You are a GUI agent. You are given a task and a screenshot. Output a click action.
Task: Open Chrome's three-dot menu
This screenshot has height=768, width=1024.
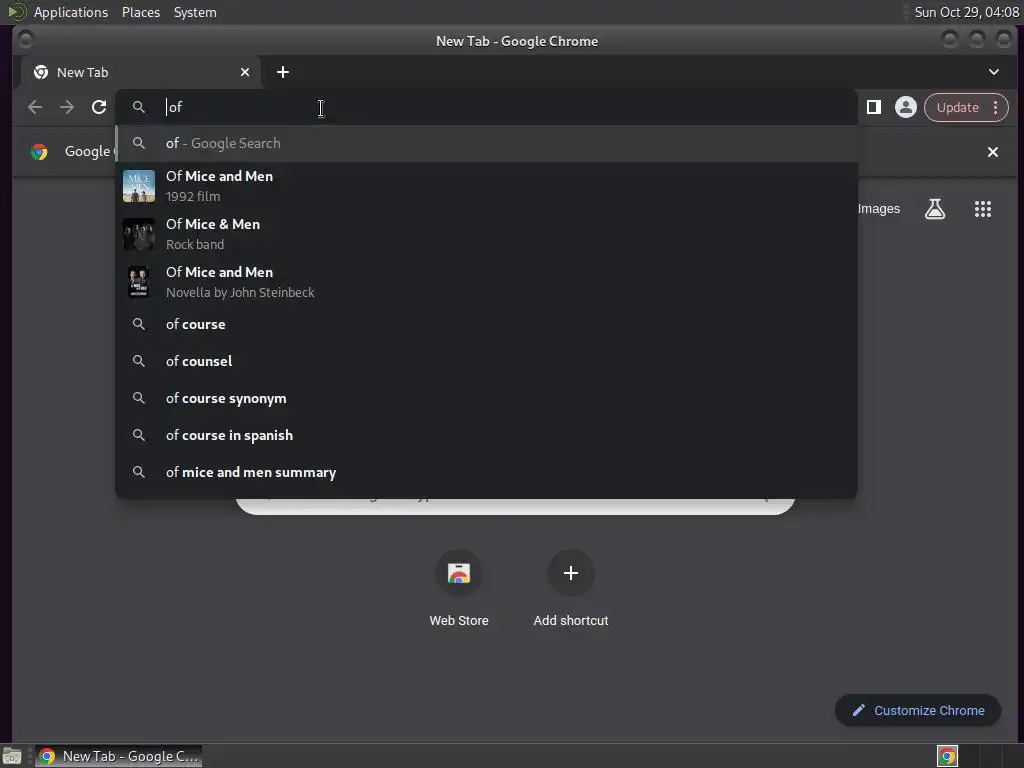(x=995, y=107)
